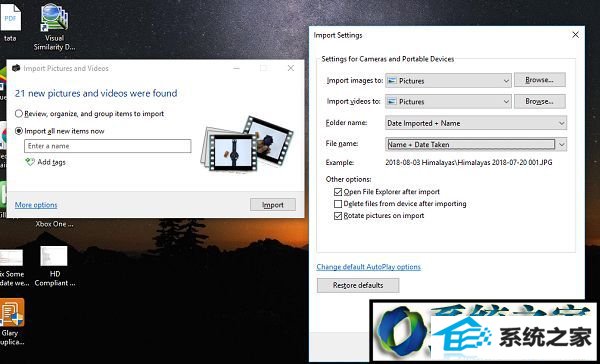Click the 21 new pictures heading

pyautogui.click(x=96, y=93)
